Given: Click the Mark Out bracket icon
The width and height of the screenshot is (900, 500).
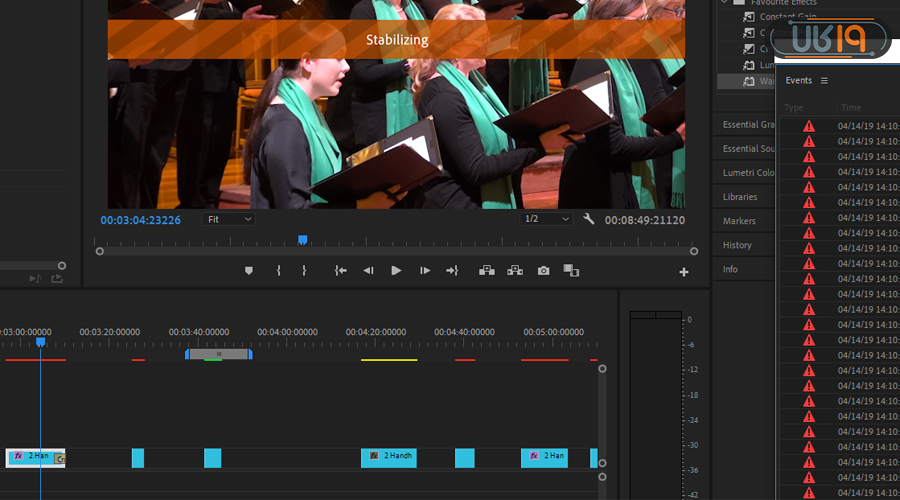Looking at the screenshot, I should pos(304,271).
